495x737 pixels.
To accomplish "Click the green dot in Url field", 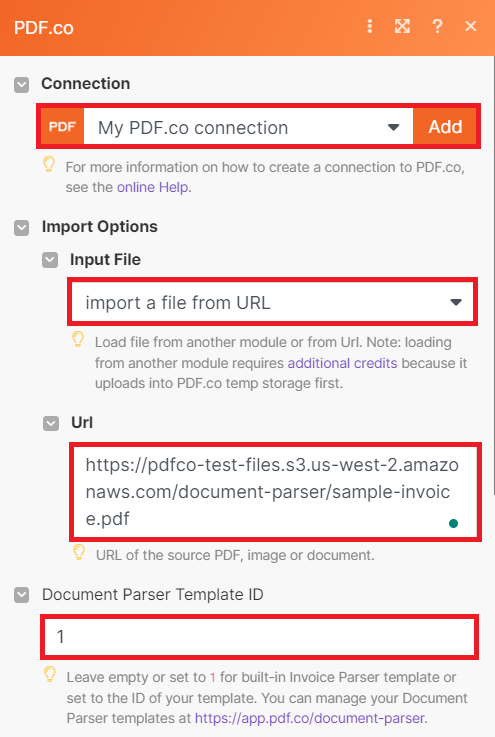I will click(454, 523).
